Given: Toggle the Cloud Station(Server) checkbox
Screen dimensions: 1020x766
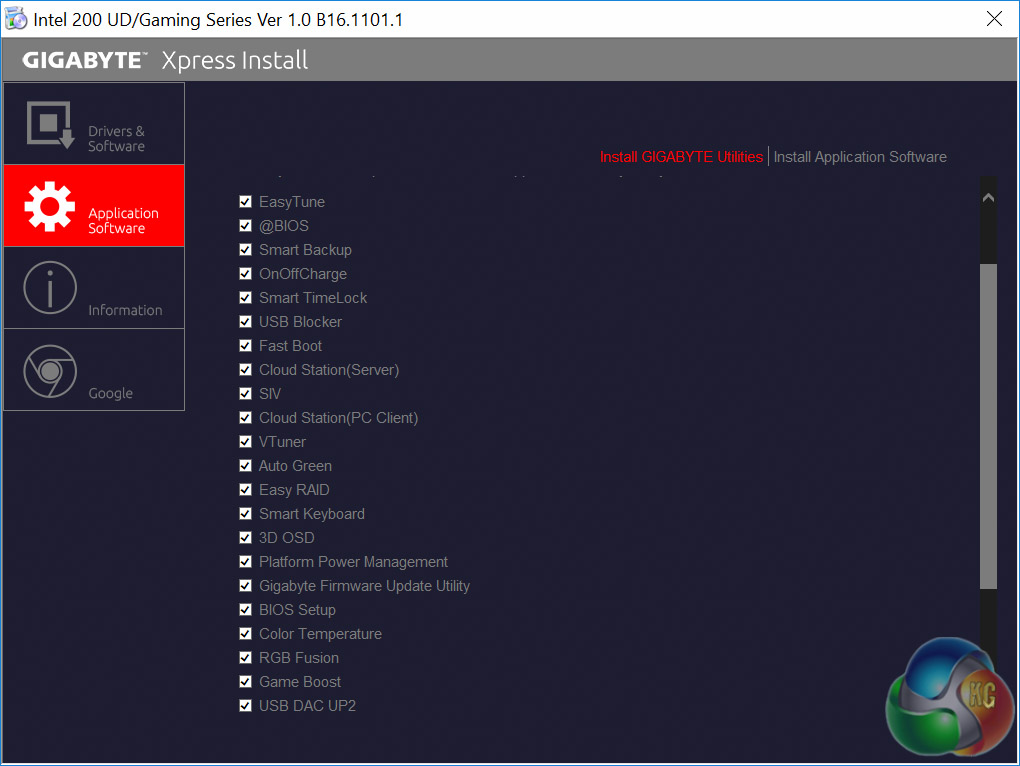Looking at the screenshot, I should 245,370.
